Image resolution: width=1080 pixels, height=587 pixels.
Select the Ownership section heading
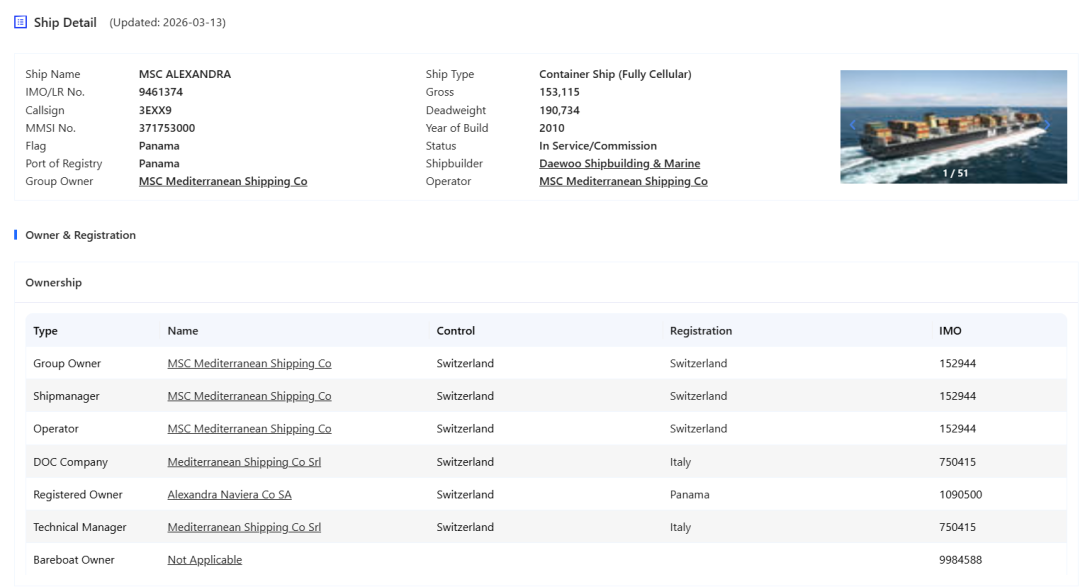pos(54,283)
